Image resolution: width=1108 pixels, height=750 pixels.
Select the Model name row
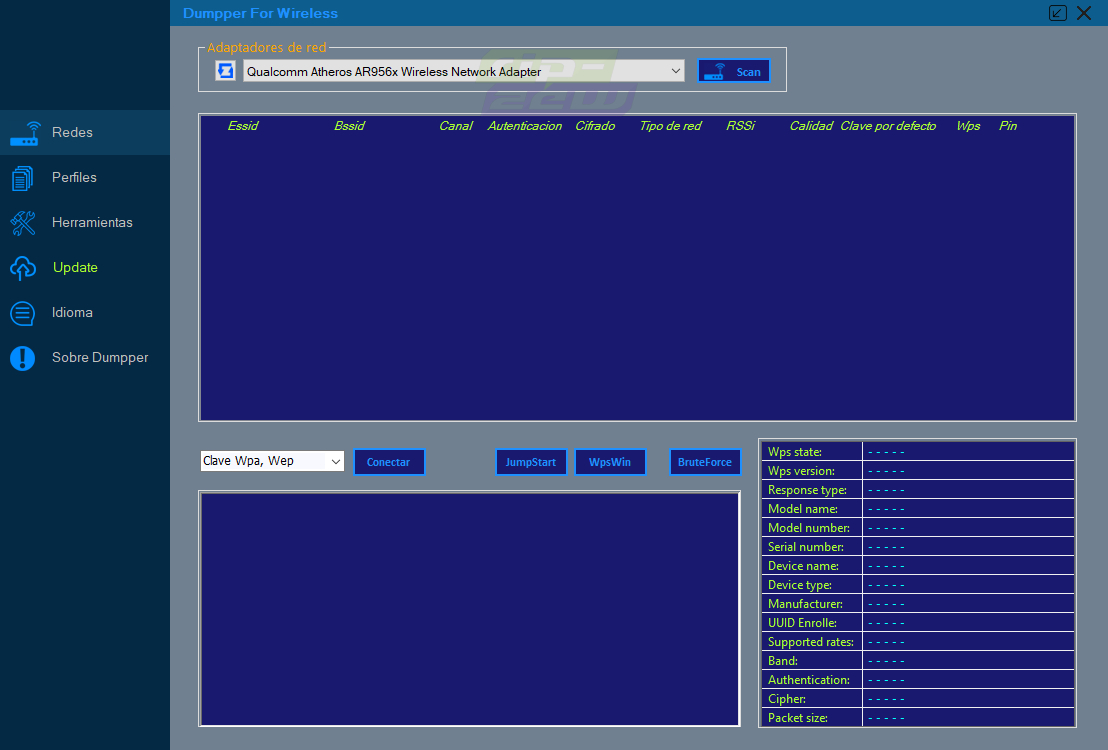coord(917,509)
